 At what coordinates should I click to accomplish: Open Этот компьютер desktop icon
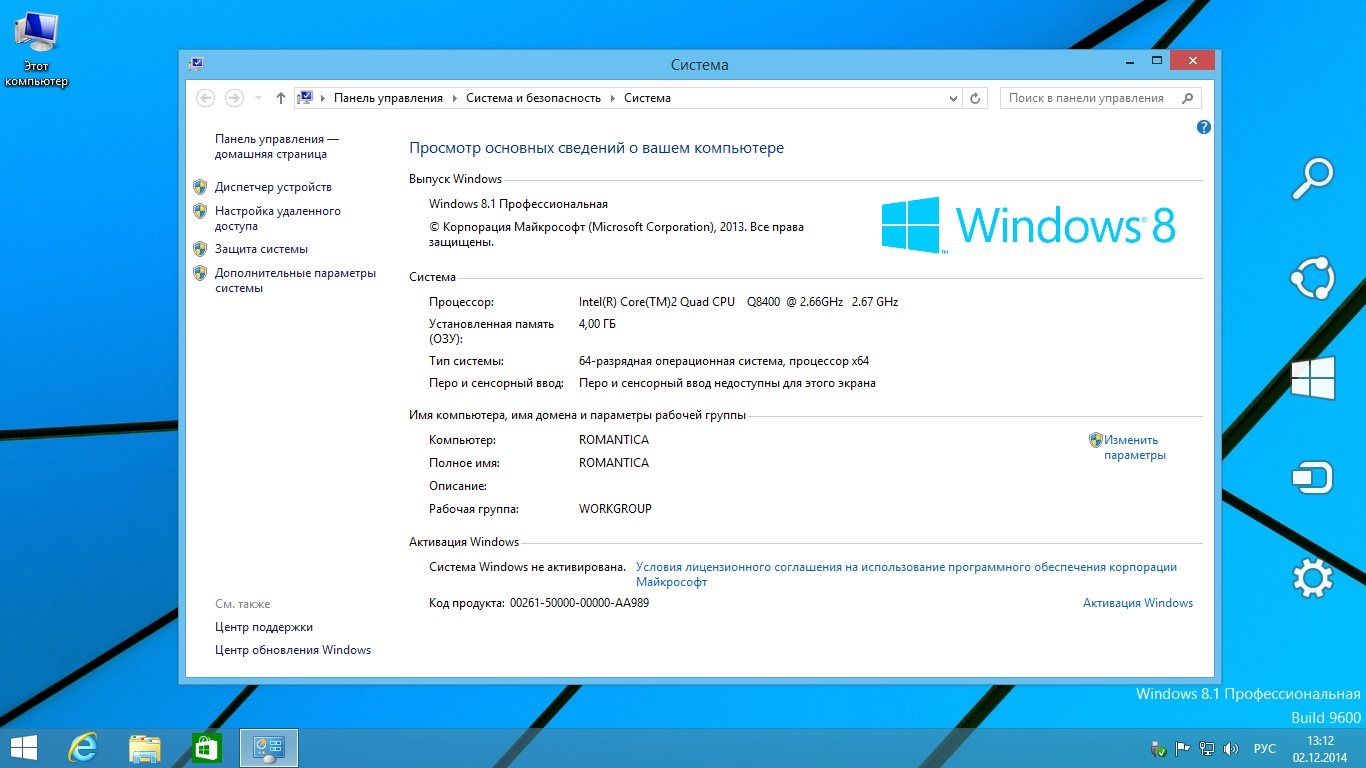(x=36, y=48)
